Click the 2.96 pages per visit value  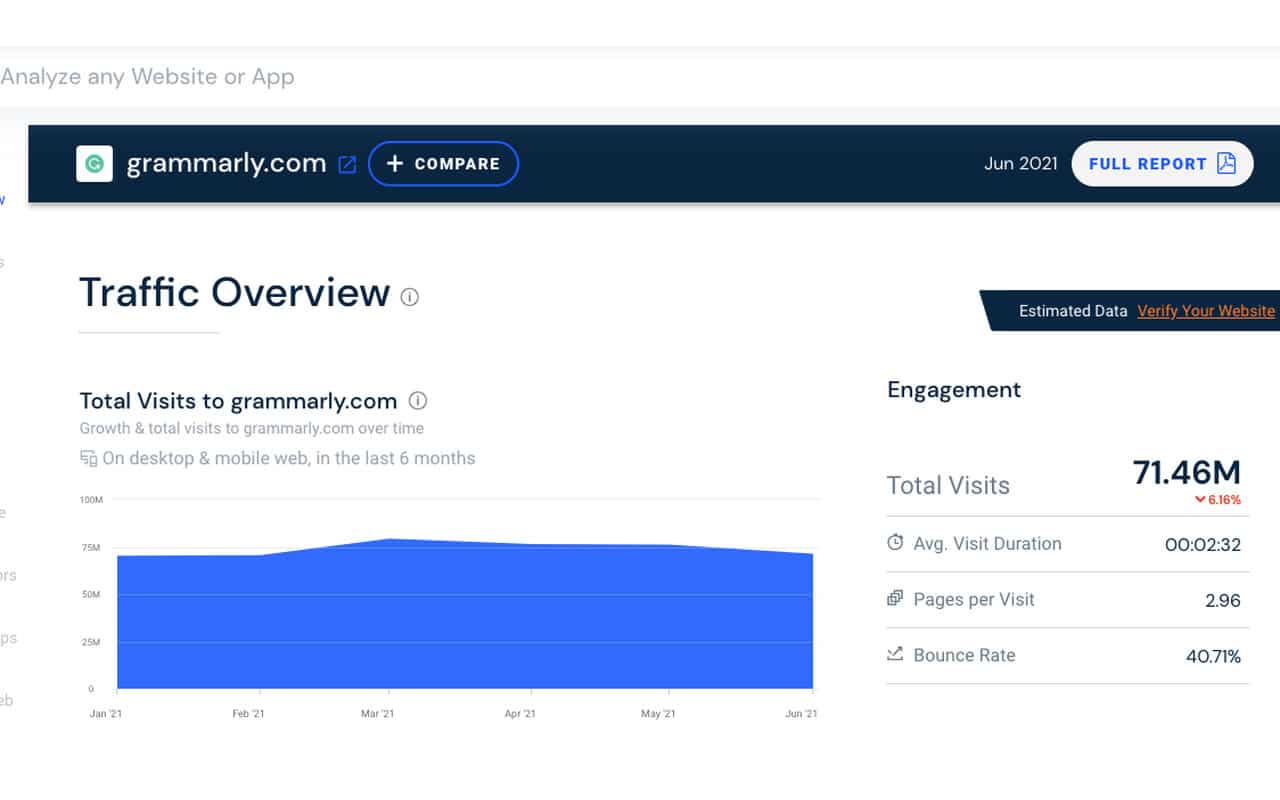[1223, 601]
